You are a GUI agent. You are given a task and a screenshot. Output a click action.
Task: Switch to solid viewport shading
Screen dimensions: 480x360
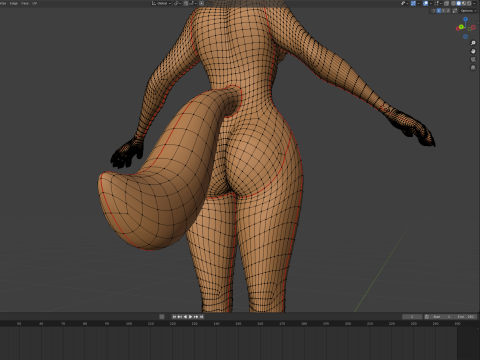tap(459, 3)
